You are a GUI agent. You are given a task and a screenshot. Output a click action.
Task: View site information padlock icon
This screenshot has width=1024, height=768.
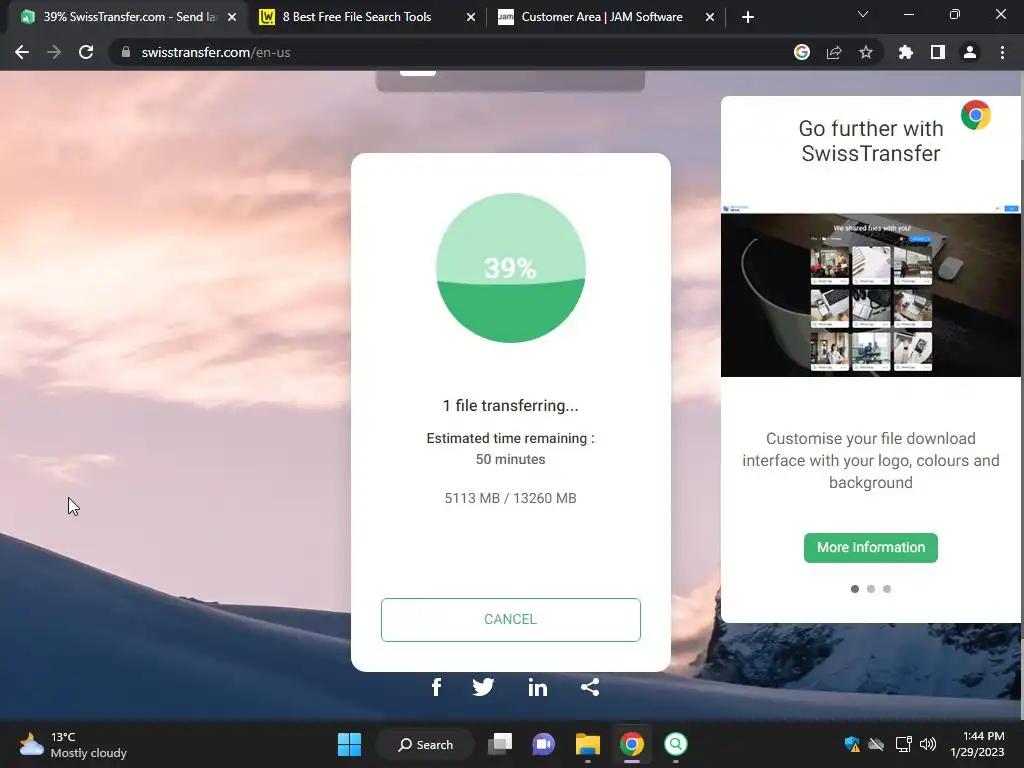tap(126, 52)
